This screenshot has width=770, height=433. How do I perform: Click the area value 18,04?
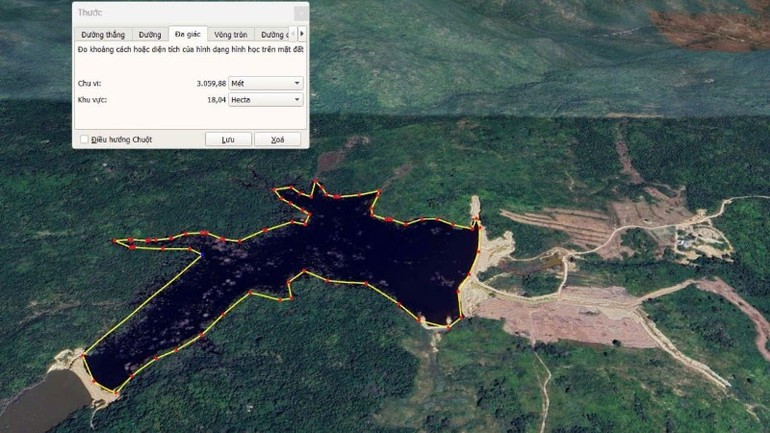pyautogui.click(x=214, y=100)
